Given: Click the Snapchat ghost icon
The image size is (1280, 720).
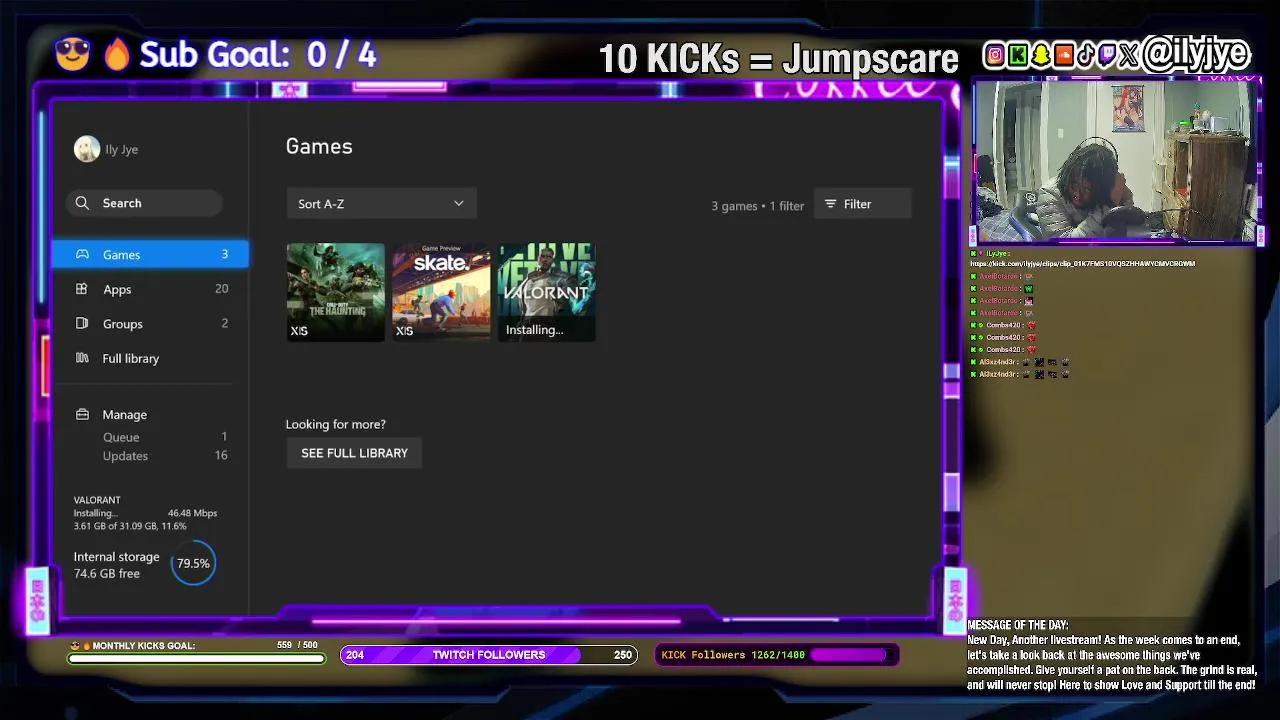Looking at the screenshot, I should click(x=1040, y=55).
